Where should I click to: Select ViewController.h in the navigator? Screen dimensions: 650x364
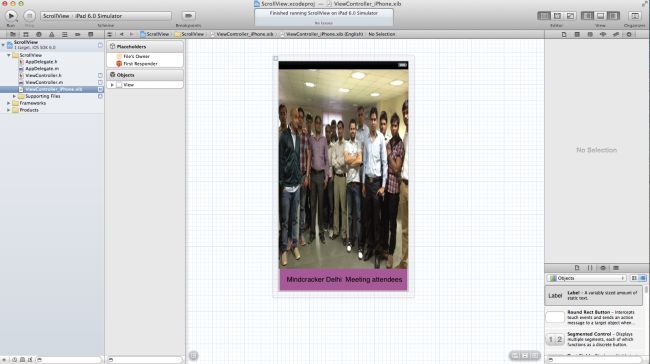[x=52, y=75]
